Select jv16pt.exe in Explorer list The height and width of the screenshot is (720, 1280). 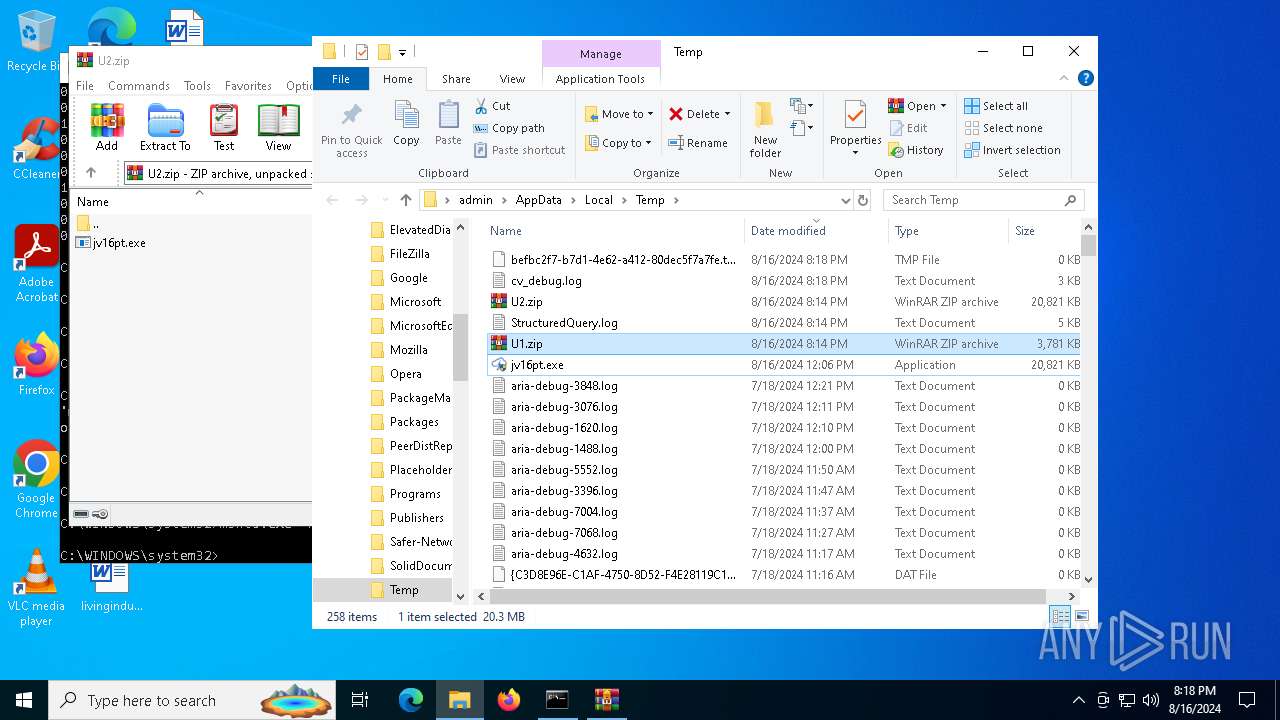[785, 365]
